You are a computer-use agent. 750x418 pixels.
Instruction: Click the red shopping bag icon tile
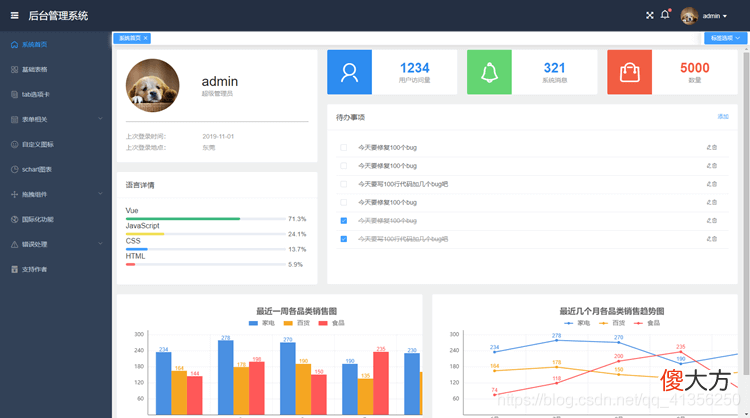point(629,72)
